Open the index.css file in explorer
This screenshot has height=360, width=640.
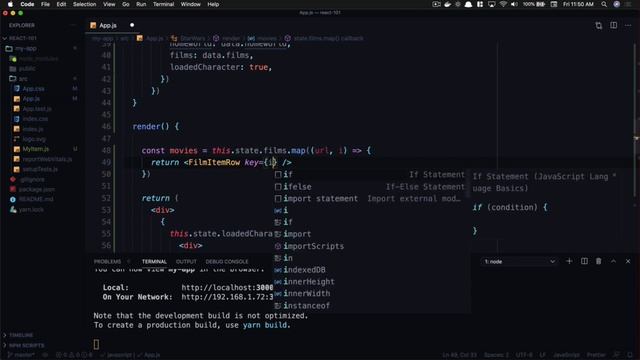tap(35, 119)
